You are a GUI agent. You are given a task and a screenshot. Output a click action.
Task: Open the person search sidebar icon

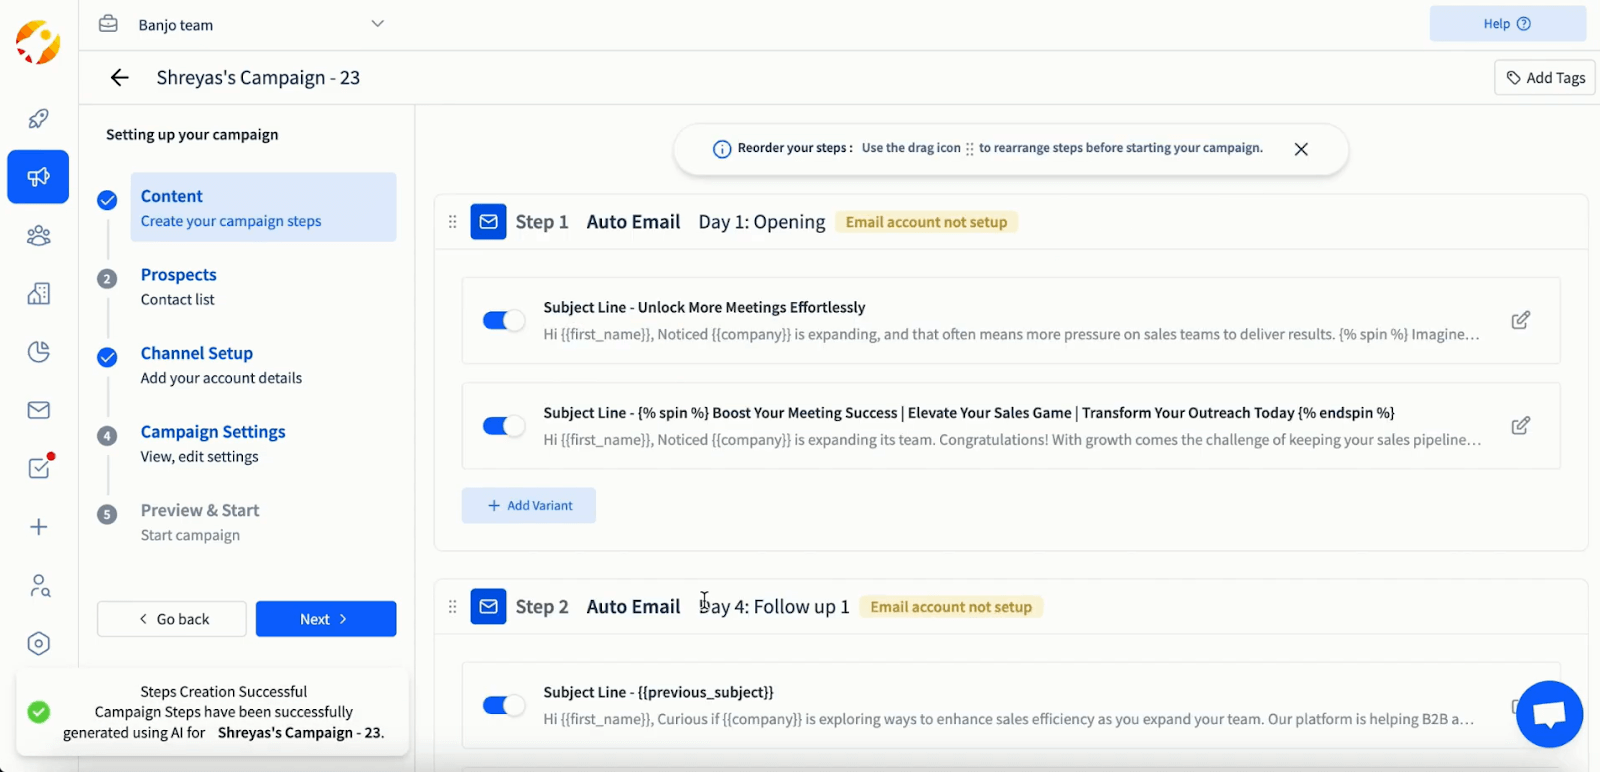[x=39, y=585]
